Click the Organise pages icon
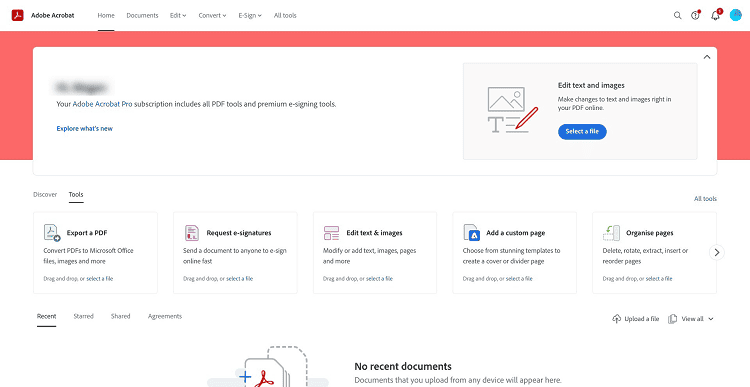Image resolution: width=750 pixels, height=387 pixels. (x=611, y=232)
